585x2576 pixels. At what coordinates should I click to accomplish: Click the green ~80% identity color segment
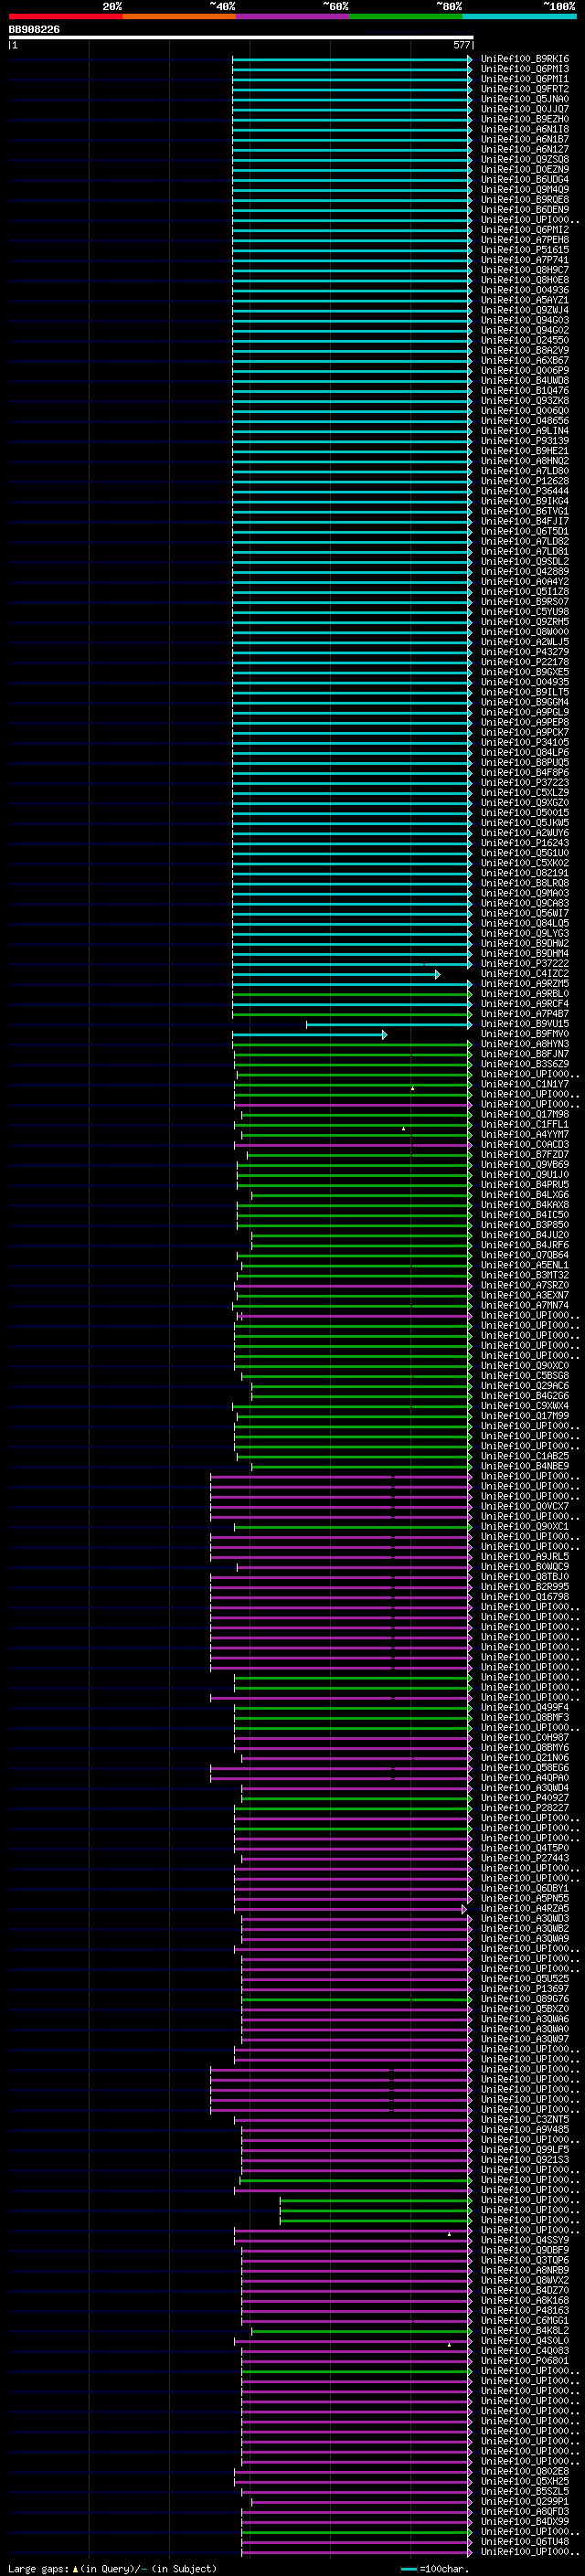[406, 16]
